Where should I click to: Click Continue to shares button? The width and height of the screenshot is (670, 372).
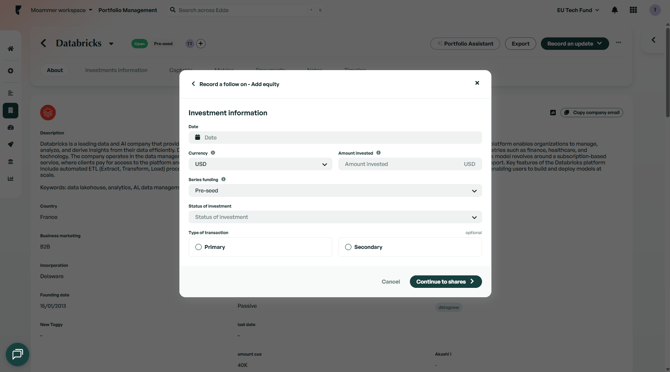(x=446, y=281)
